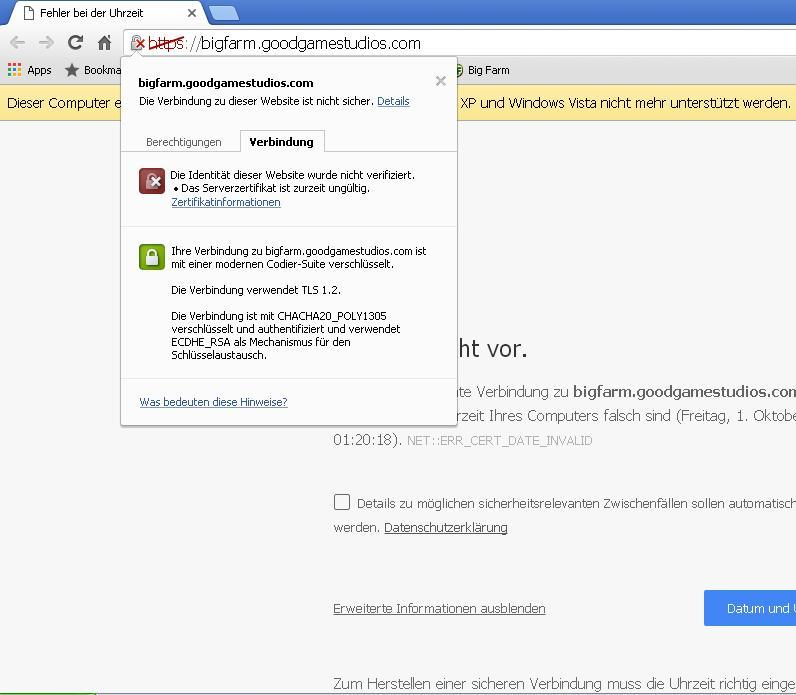Reload the current page
The image size is (796, 695).
coord(76,43)
